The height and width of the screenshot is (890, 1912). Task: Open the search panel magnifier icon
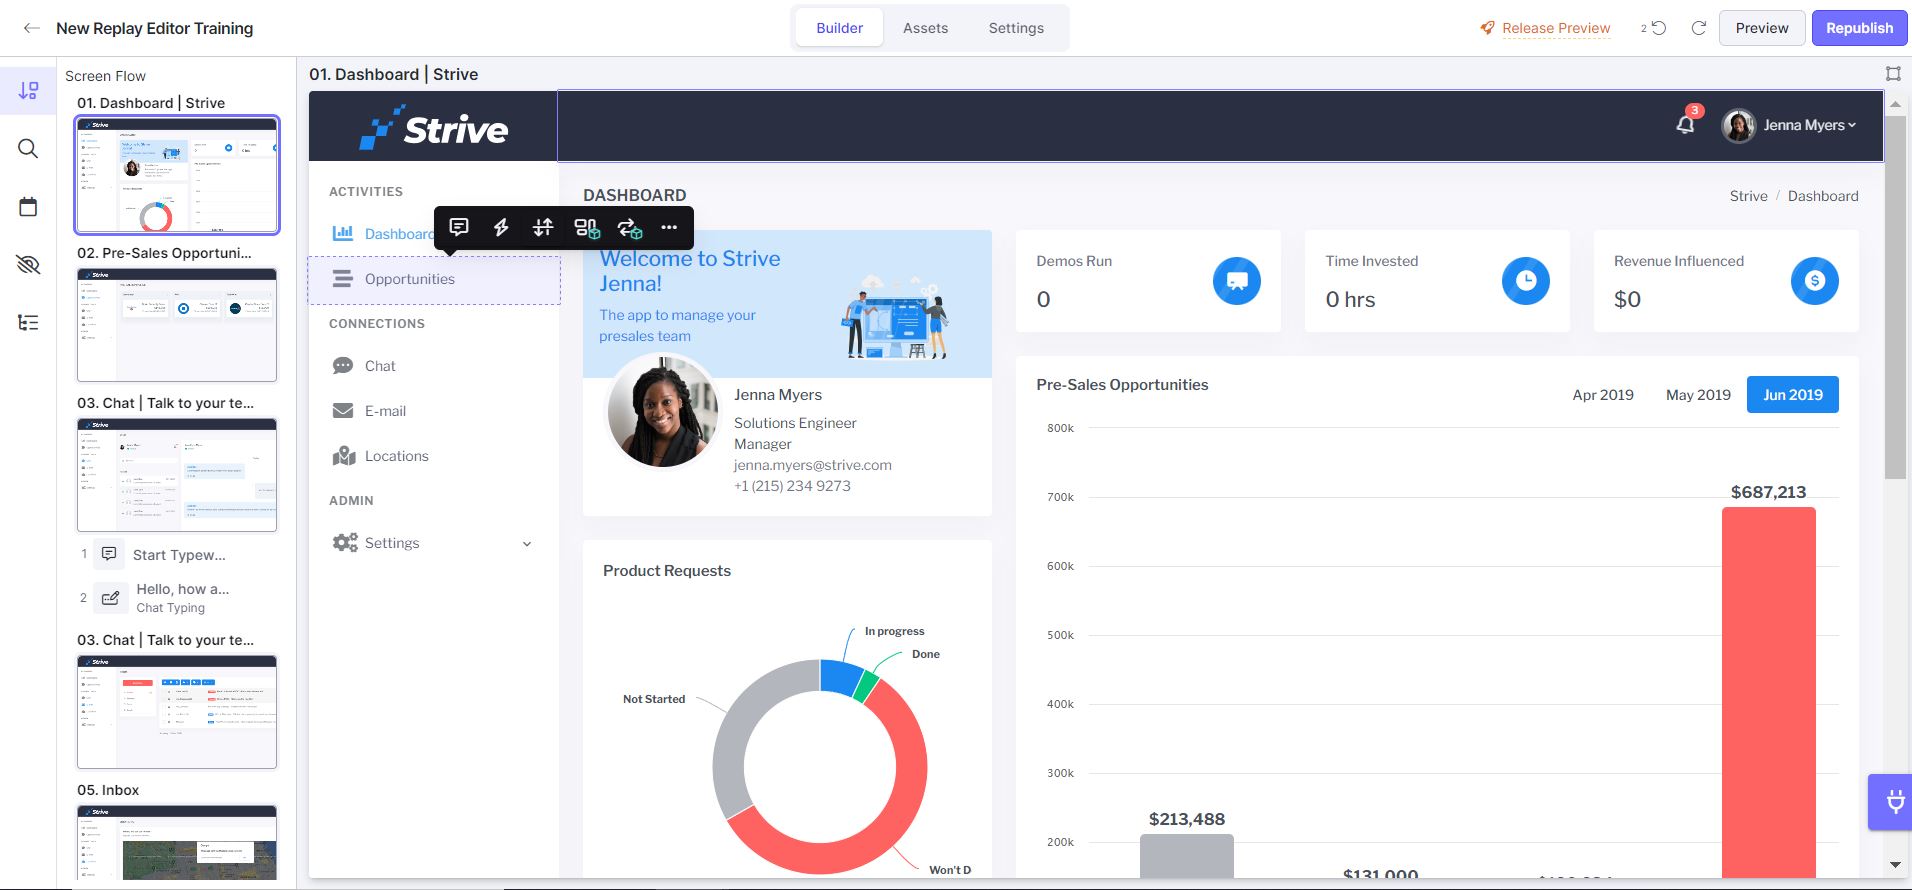[x=28, y=149]
